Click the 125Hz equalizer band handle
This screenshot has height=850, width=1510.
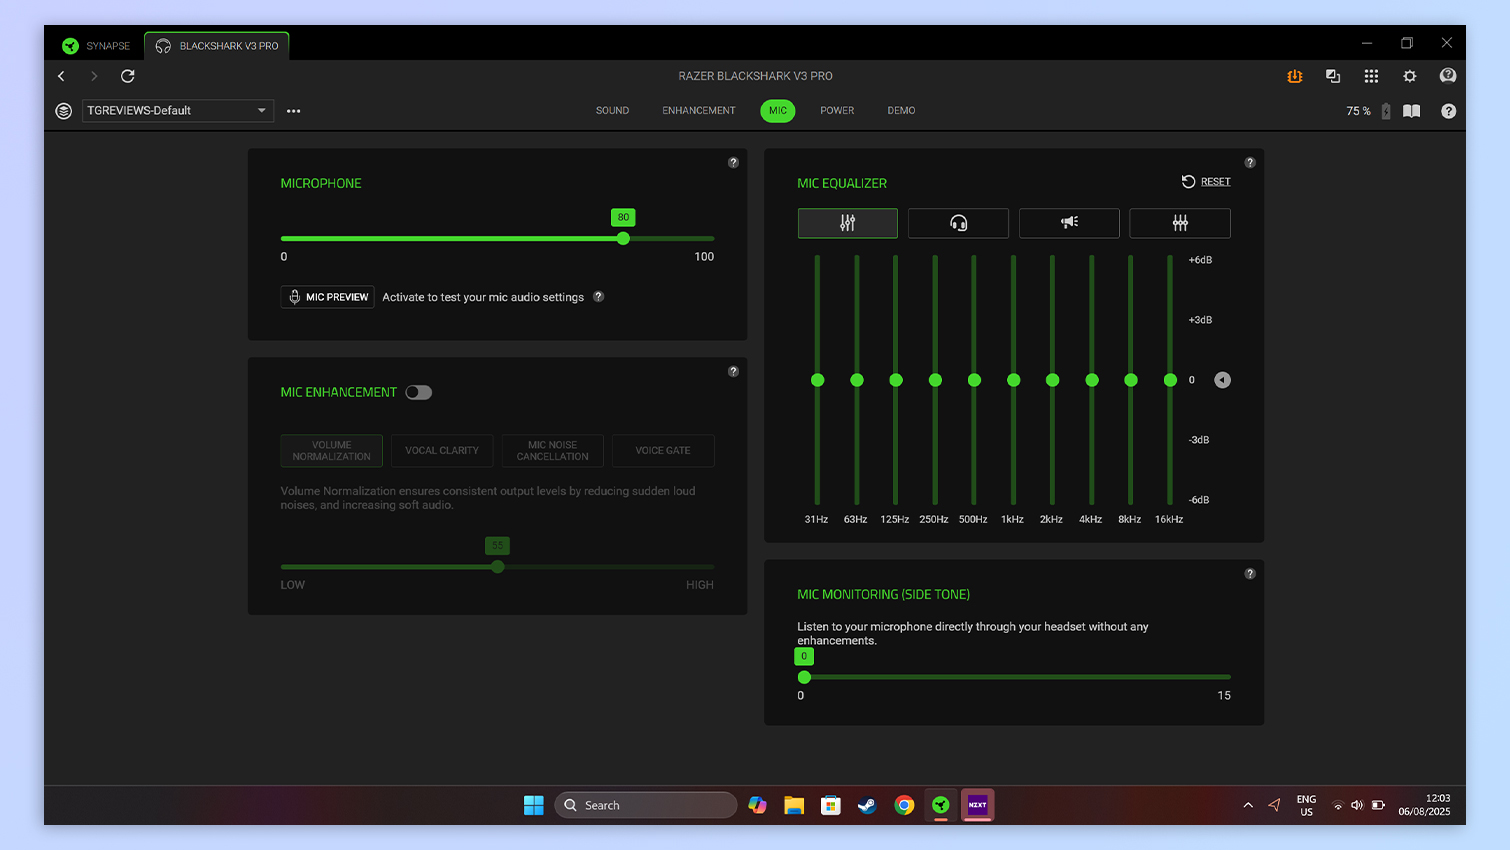(x=896, y=380)
